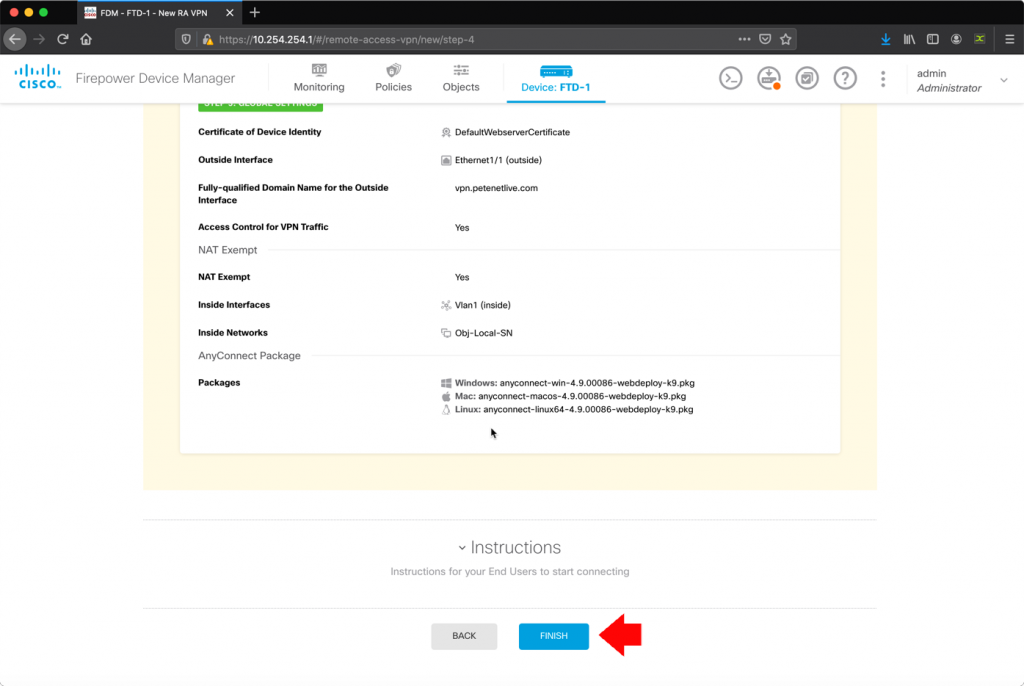
Task: Collapse the Instructions section chevron
Action: pos(461,547)
